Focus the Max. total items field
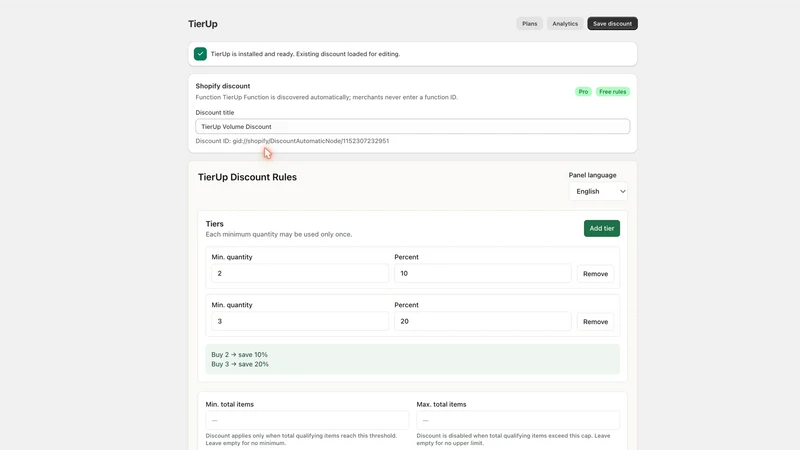 coord(518,420)
